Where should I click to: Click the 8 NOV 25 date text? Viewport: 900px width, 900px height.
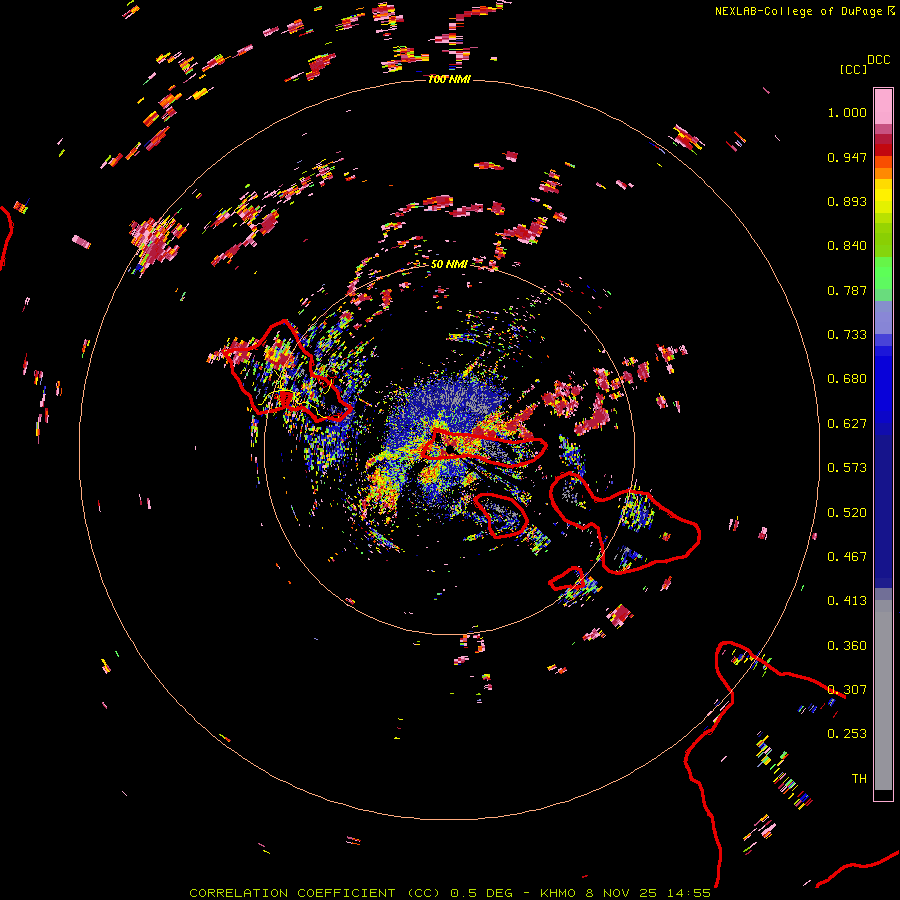[x=621, y=893]
